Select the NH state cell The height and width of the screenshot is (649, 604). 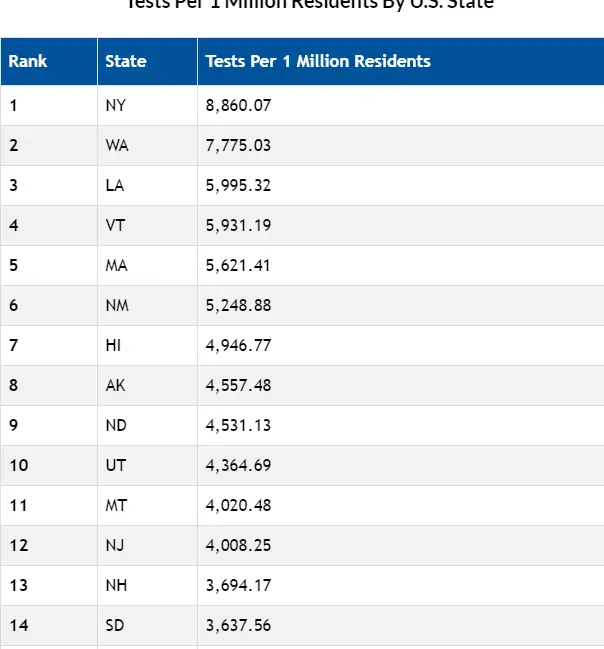click(x=117, y=585)
